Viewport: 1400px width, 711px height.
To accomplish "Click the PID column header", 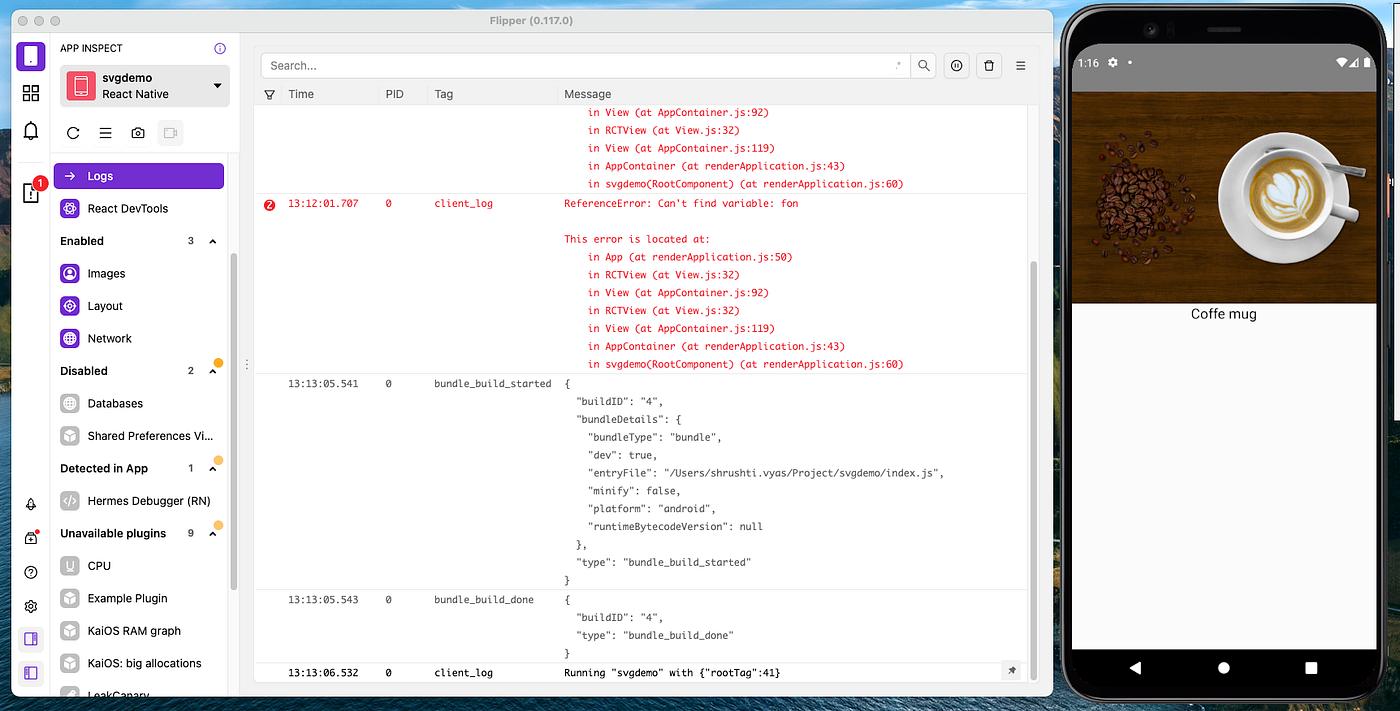I will [394, 94].
